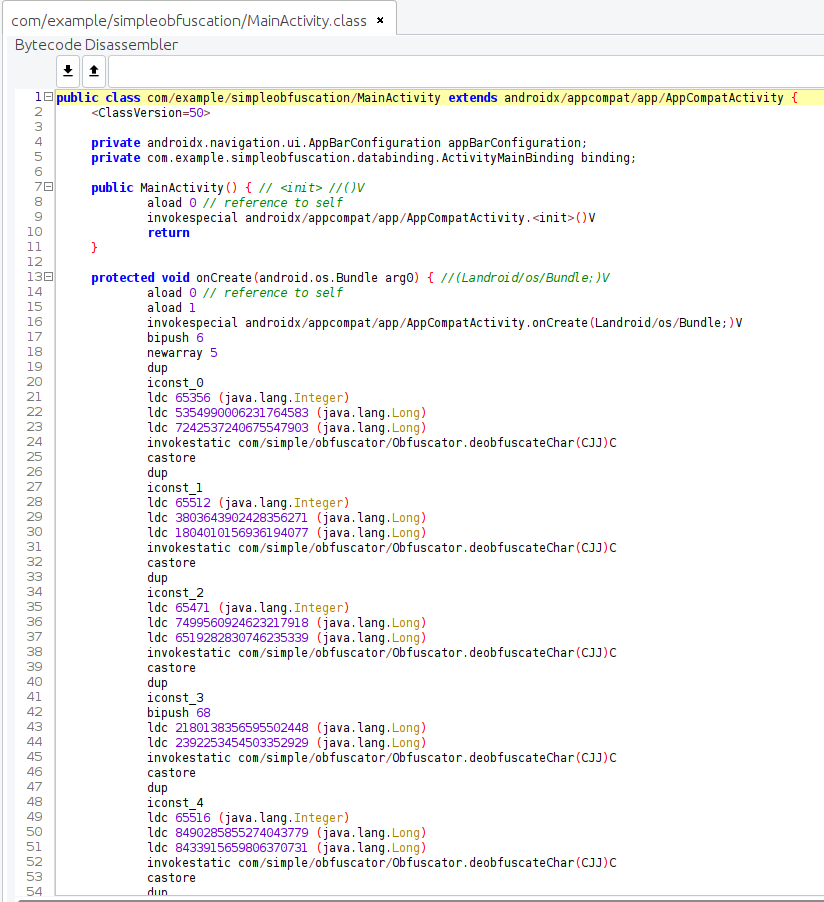Select the MainActivity.class tab
The image size is (824, 902).
[188, 20]
